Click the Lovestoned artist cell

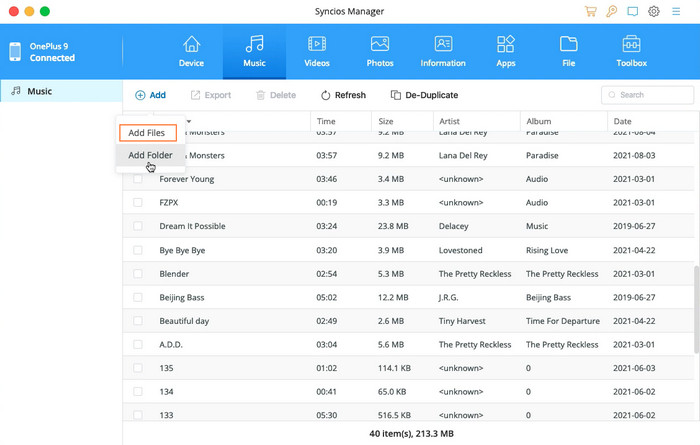(460, 250)
